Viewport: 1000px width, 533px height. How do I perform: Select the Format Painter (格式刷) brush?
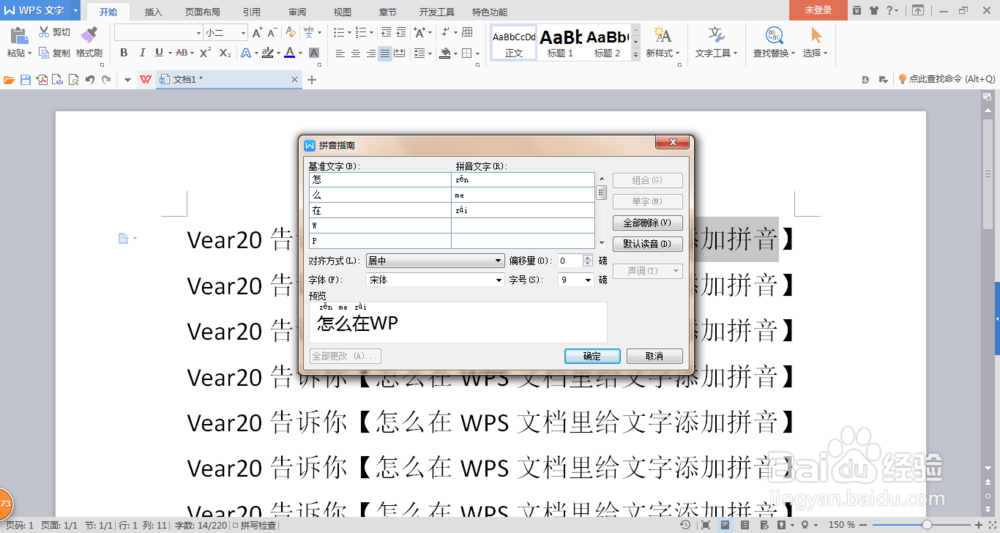tap(89, 36)
